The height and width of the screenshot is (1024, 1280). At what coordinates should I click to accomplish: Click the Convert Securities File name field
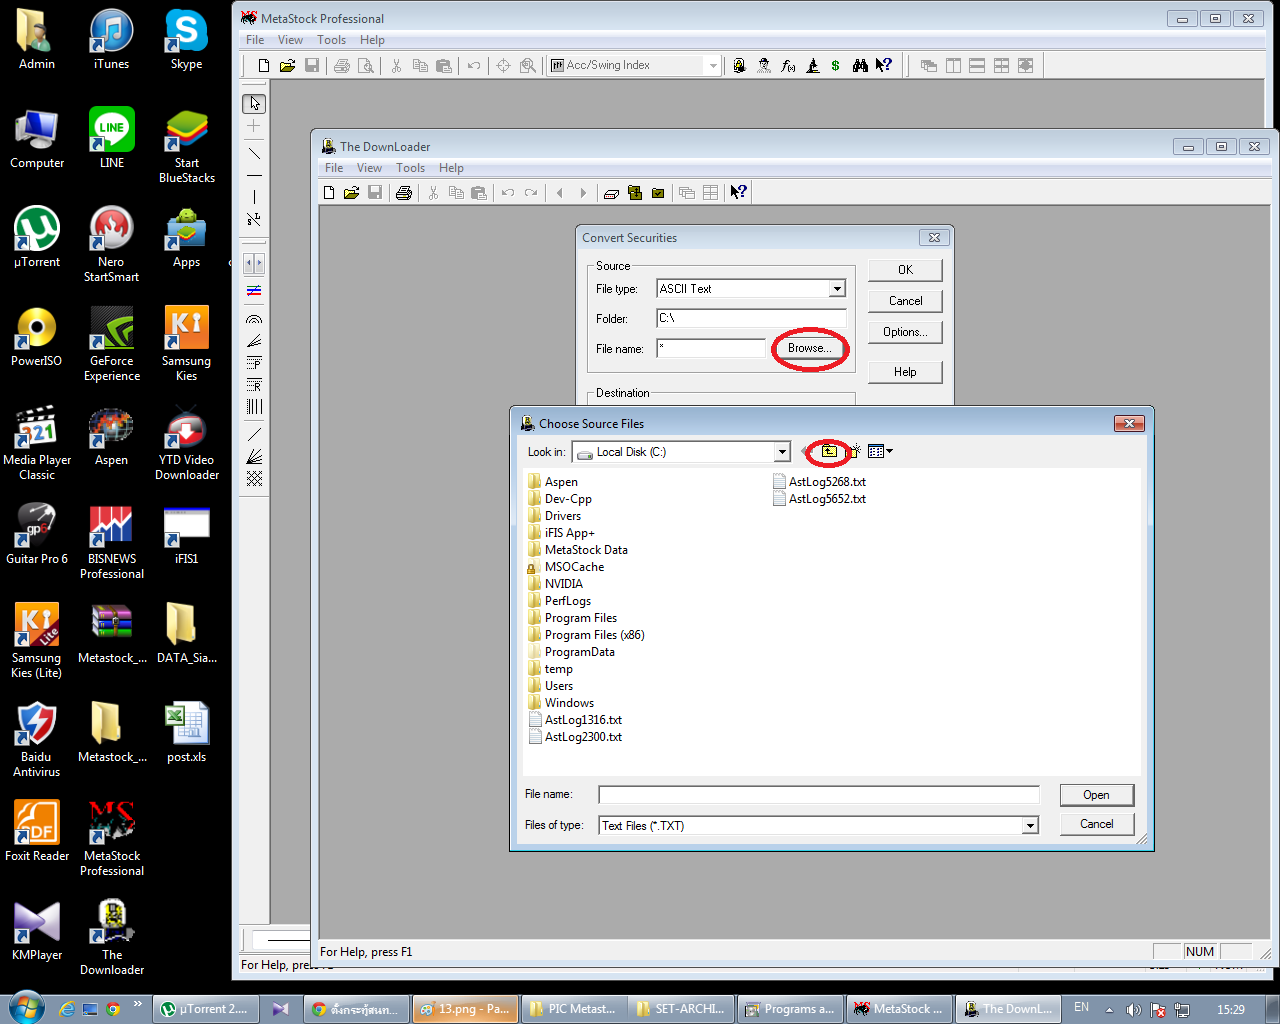click(711, 348)
